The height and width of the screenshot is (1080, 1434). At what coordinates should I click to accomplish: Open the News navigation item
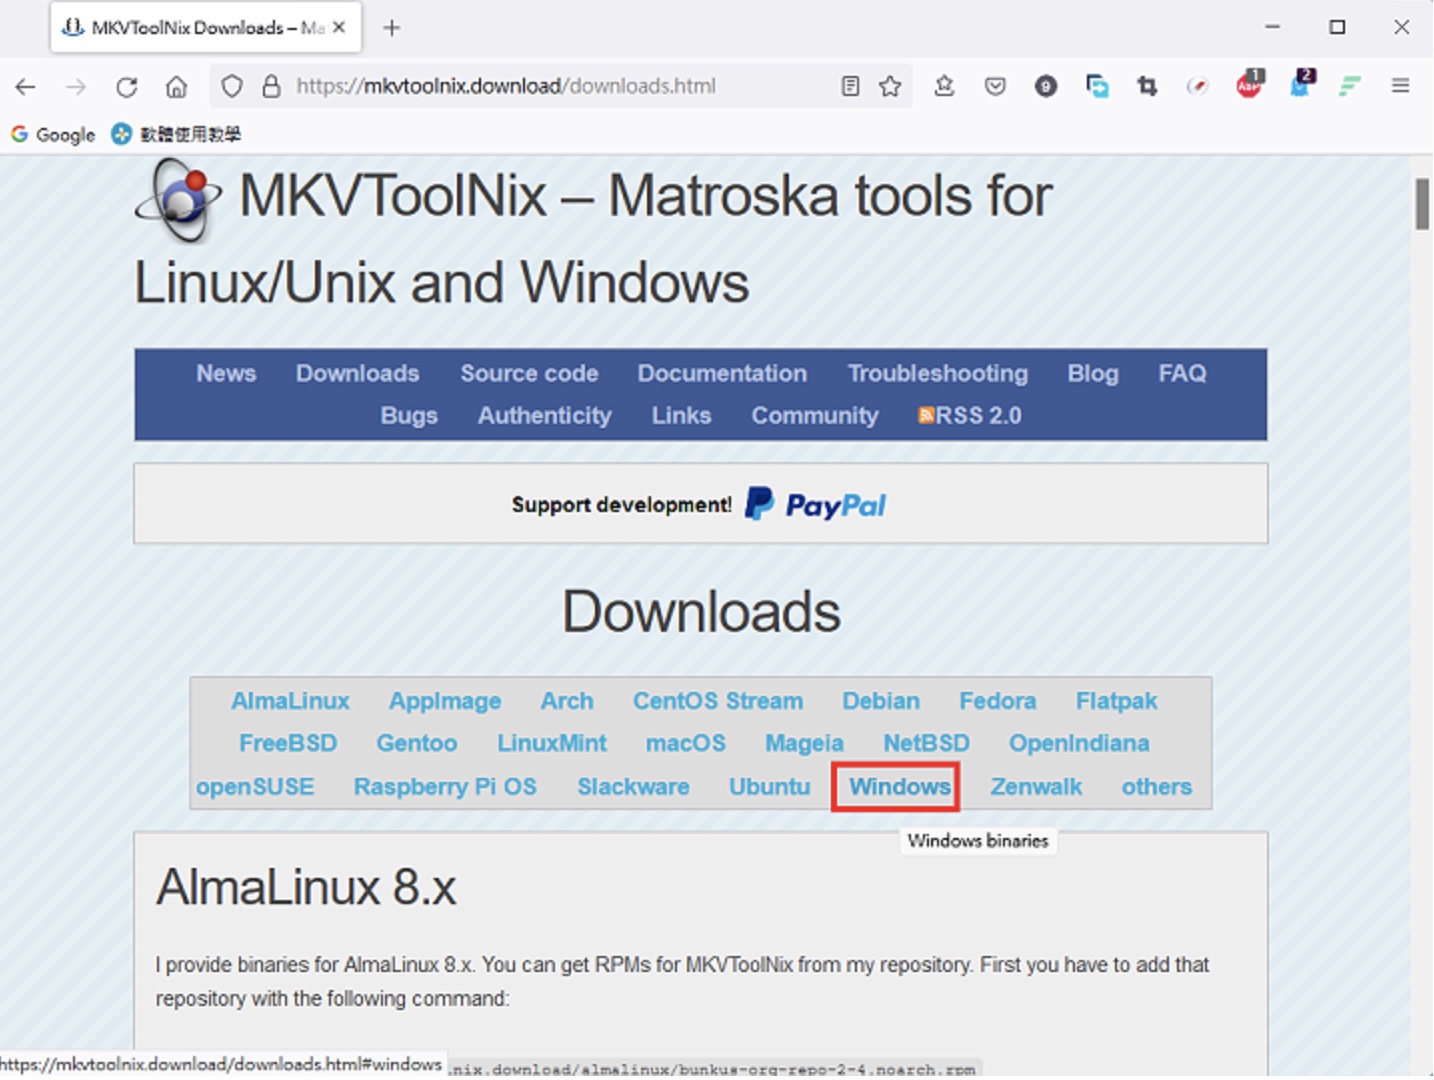point(226,374)
